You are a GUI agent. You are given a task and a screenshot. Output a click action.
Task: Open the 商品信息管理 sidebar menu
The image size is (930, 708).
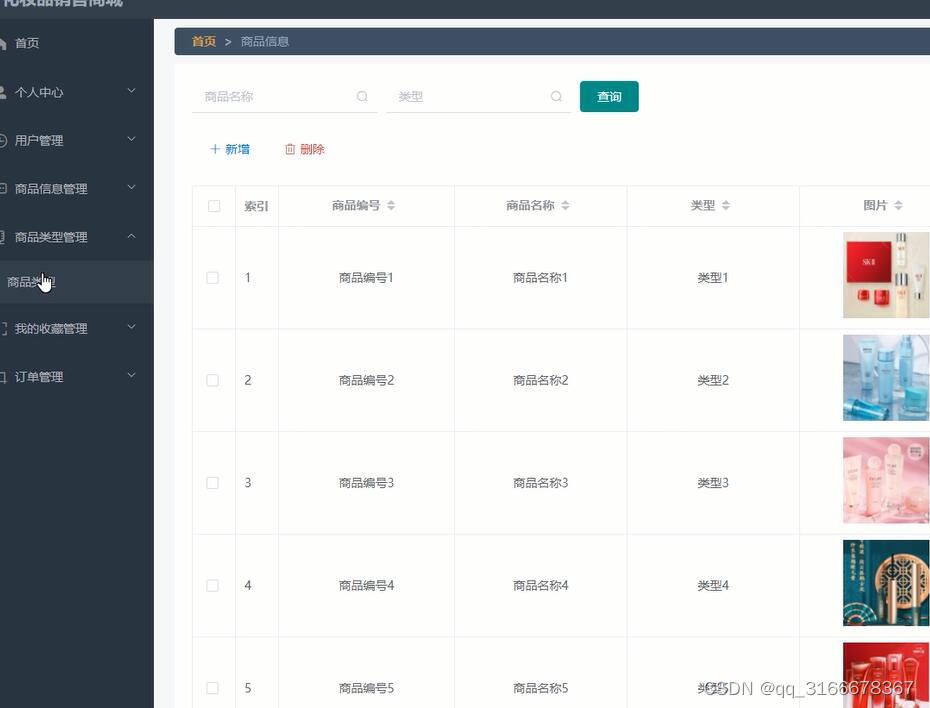click(77, 189)
